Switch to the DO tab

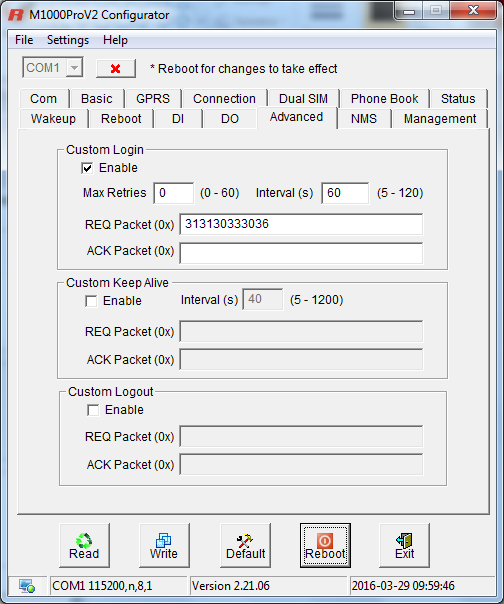230,119
